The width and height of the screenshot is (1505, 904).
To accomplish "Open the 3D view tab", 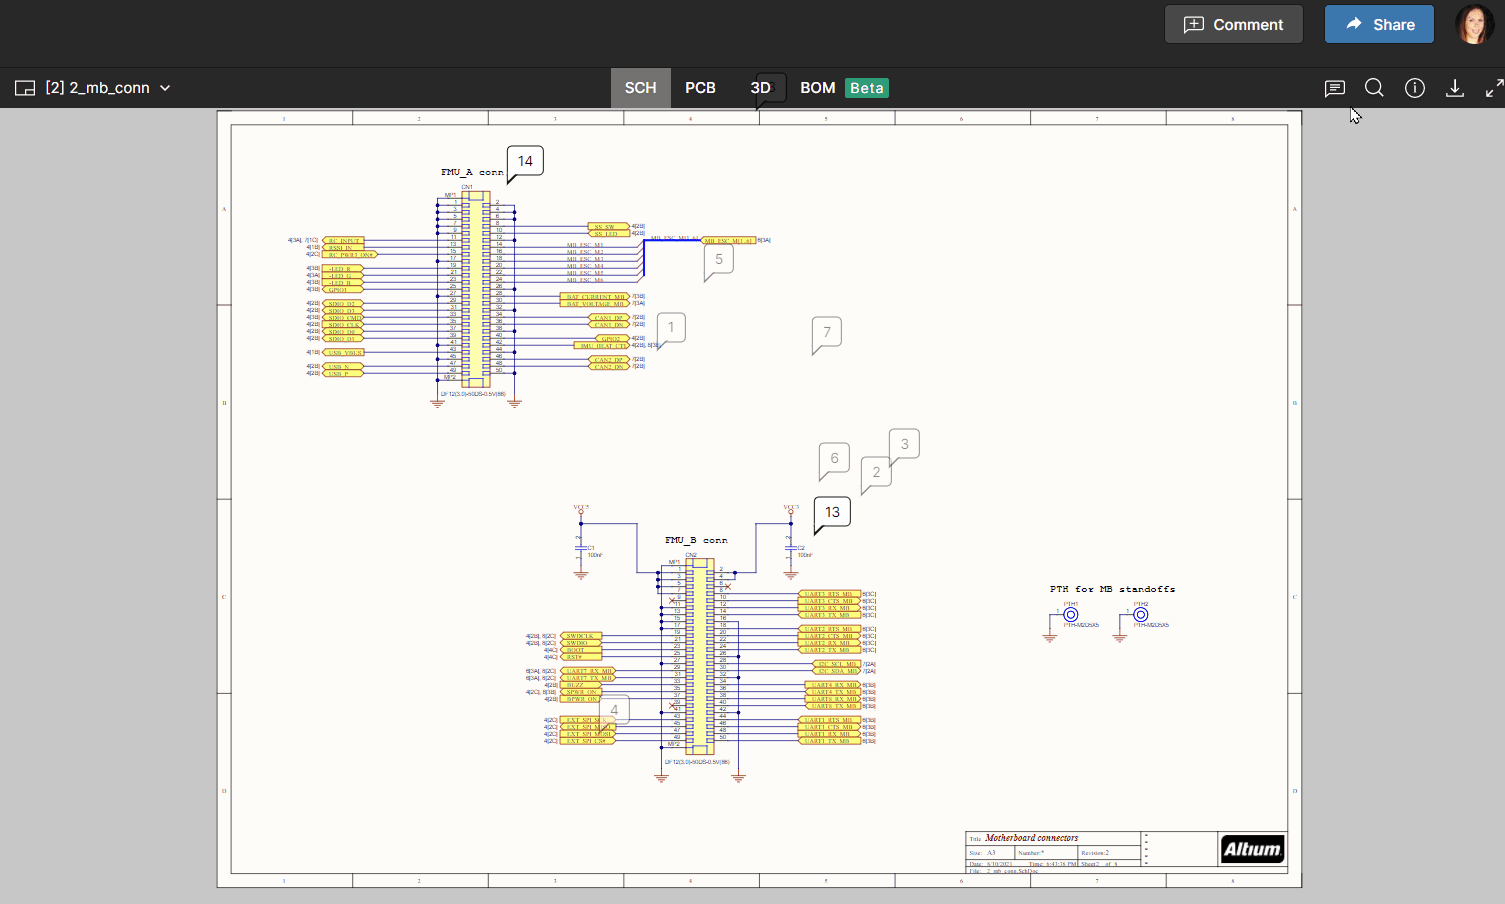I will coord(761,88).
